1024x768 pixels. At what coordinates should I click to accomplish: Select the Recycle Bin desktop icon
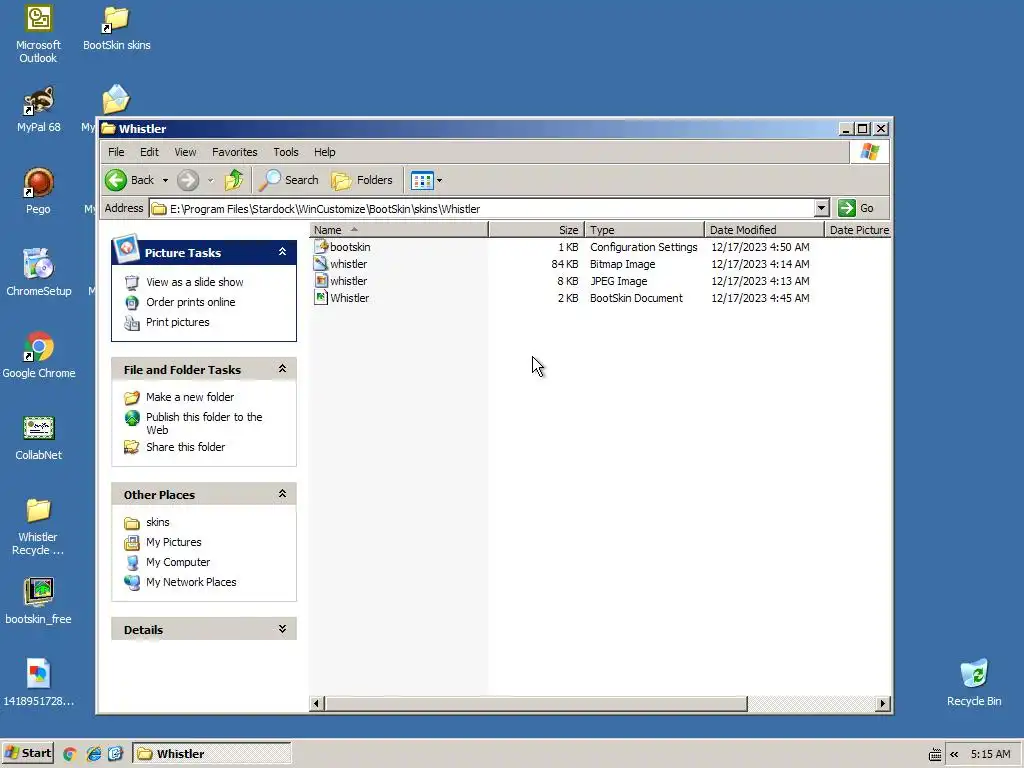[974, 683]
